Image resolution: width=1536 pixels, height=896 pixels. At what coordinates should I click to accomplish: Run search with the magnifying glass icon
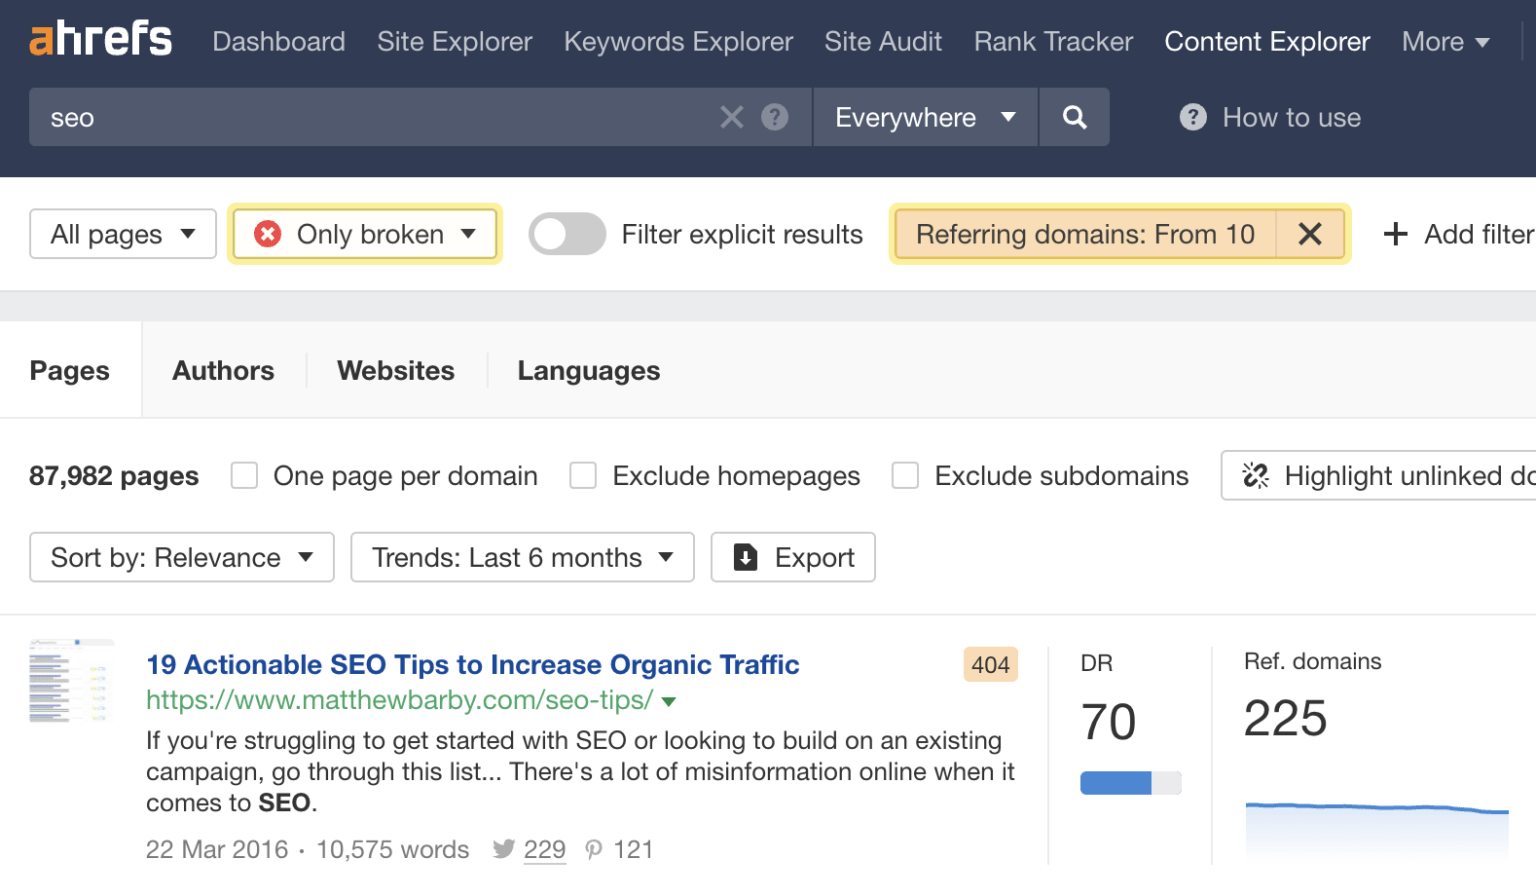tap(1074, 117)
